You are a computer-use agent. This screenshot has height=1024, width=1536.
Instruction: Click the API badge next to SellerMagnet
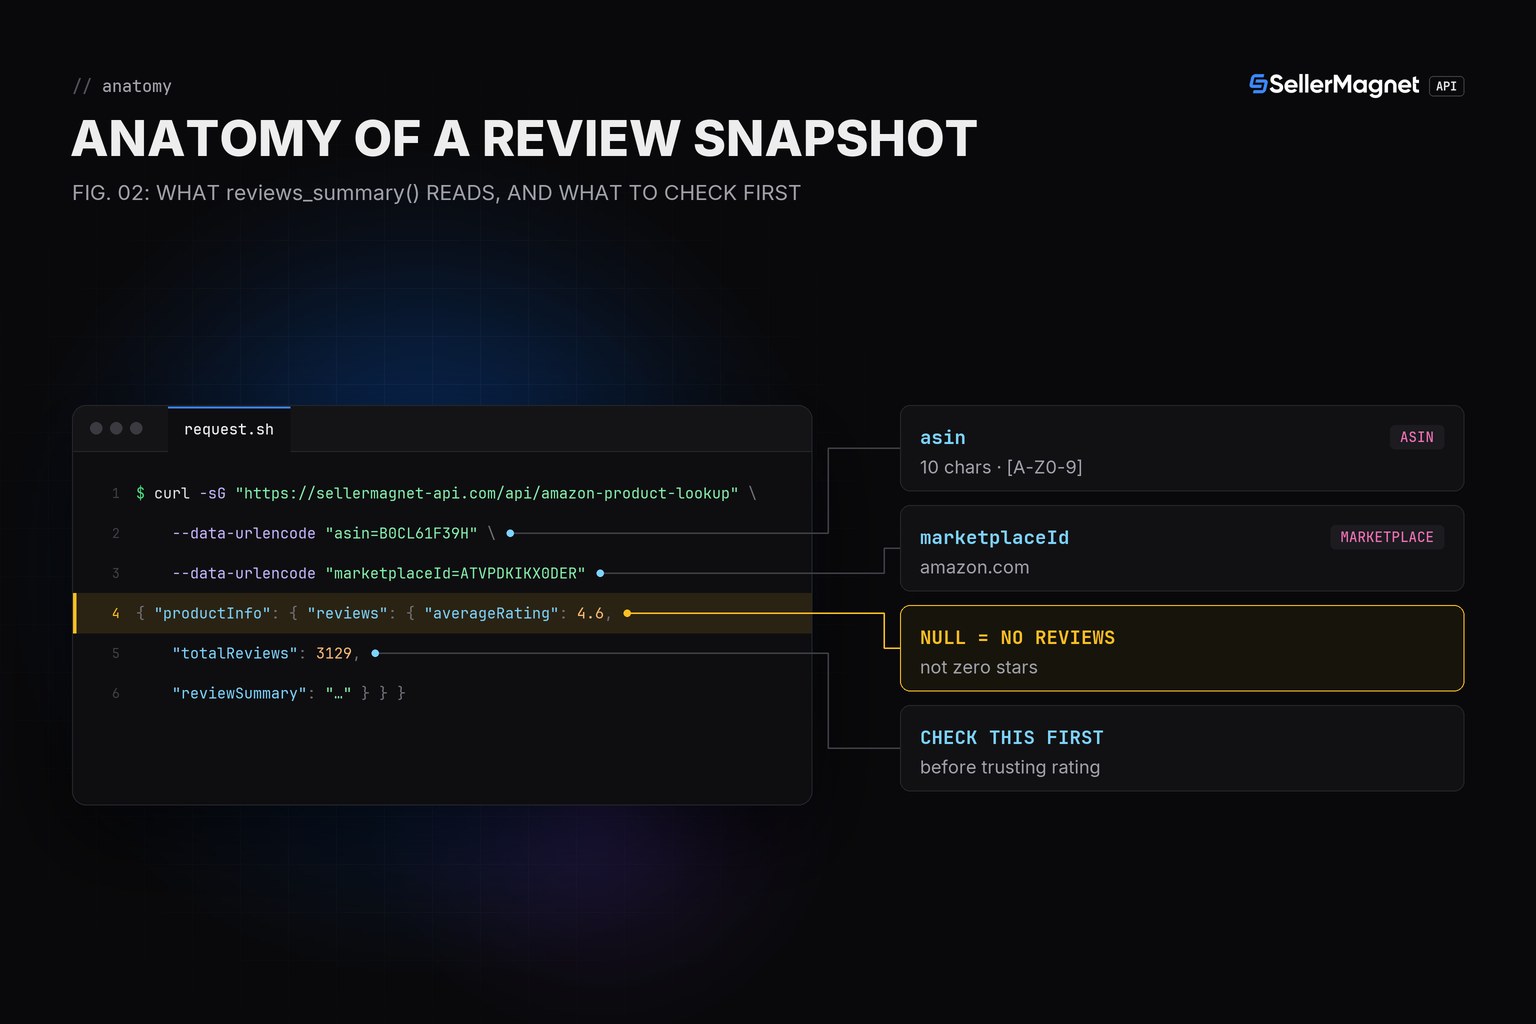(x=1446, y=86)
